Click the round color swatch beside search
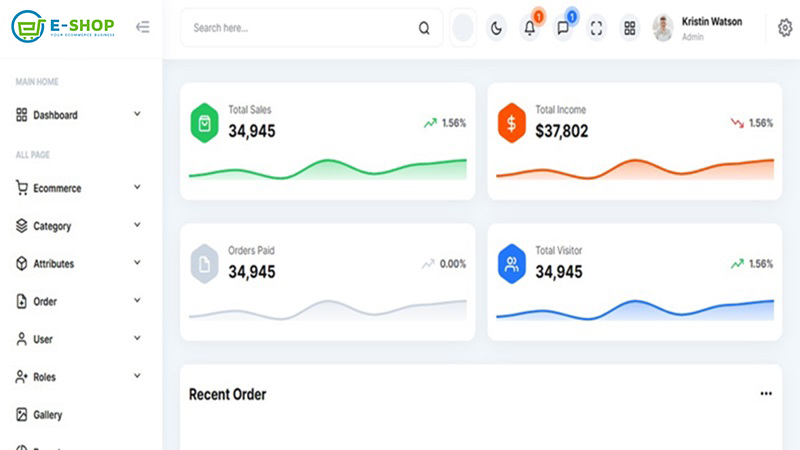The image size is (800, 450). (x=463, y=28)
